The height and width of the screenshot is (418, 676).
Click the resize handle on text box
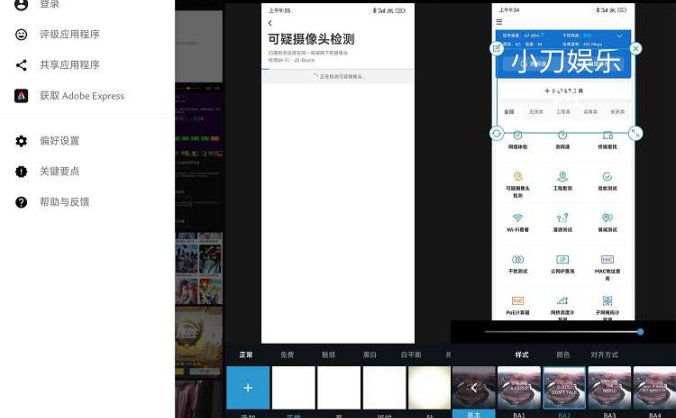click(x=636, y=133)
